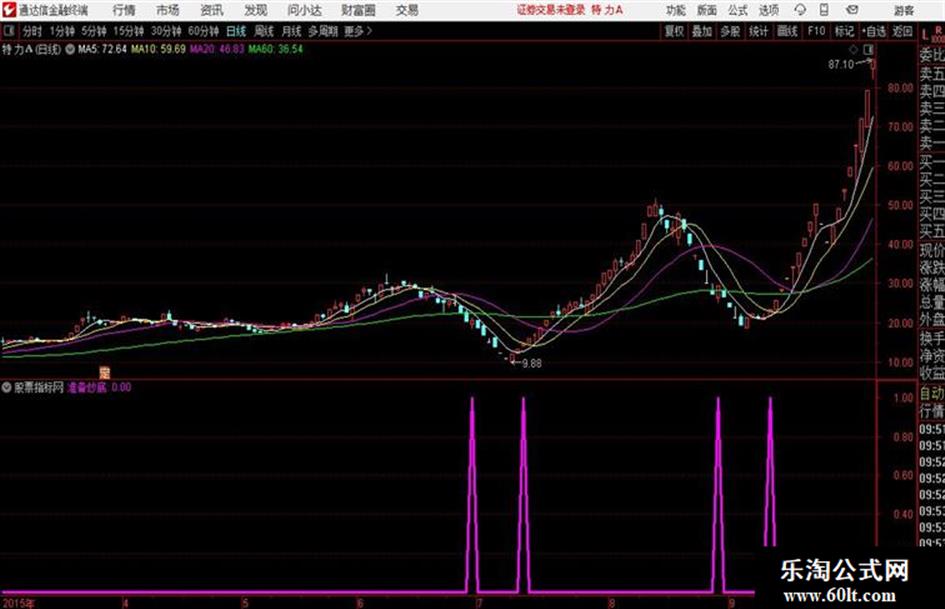The height and width of the screenshot is (609, 945).
Task: Click the 返回 back button
Action: [902, 31]
